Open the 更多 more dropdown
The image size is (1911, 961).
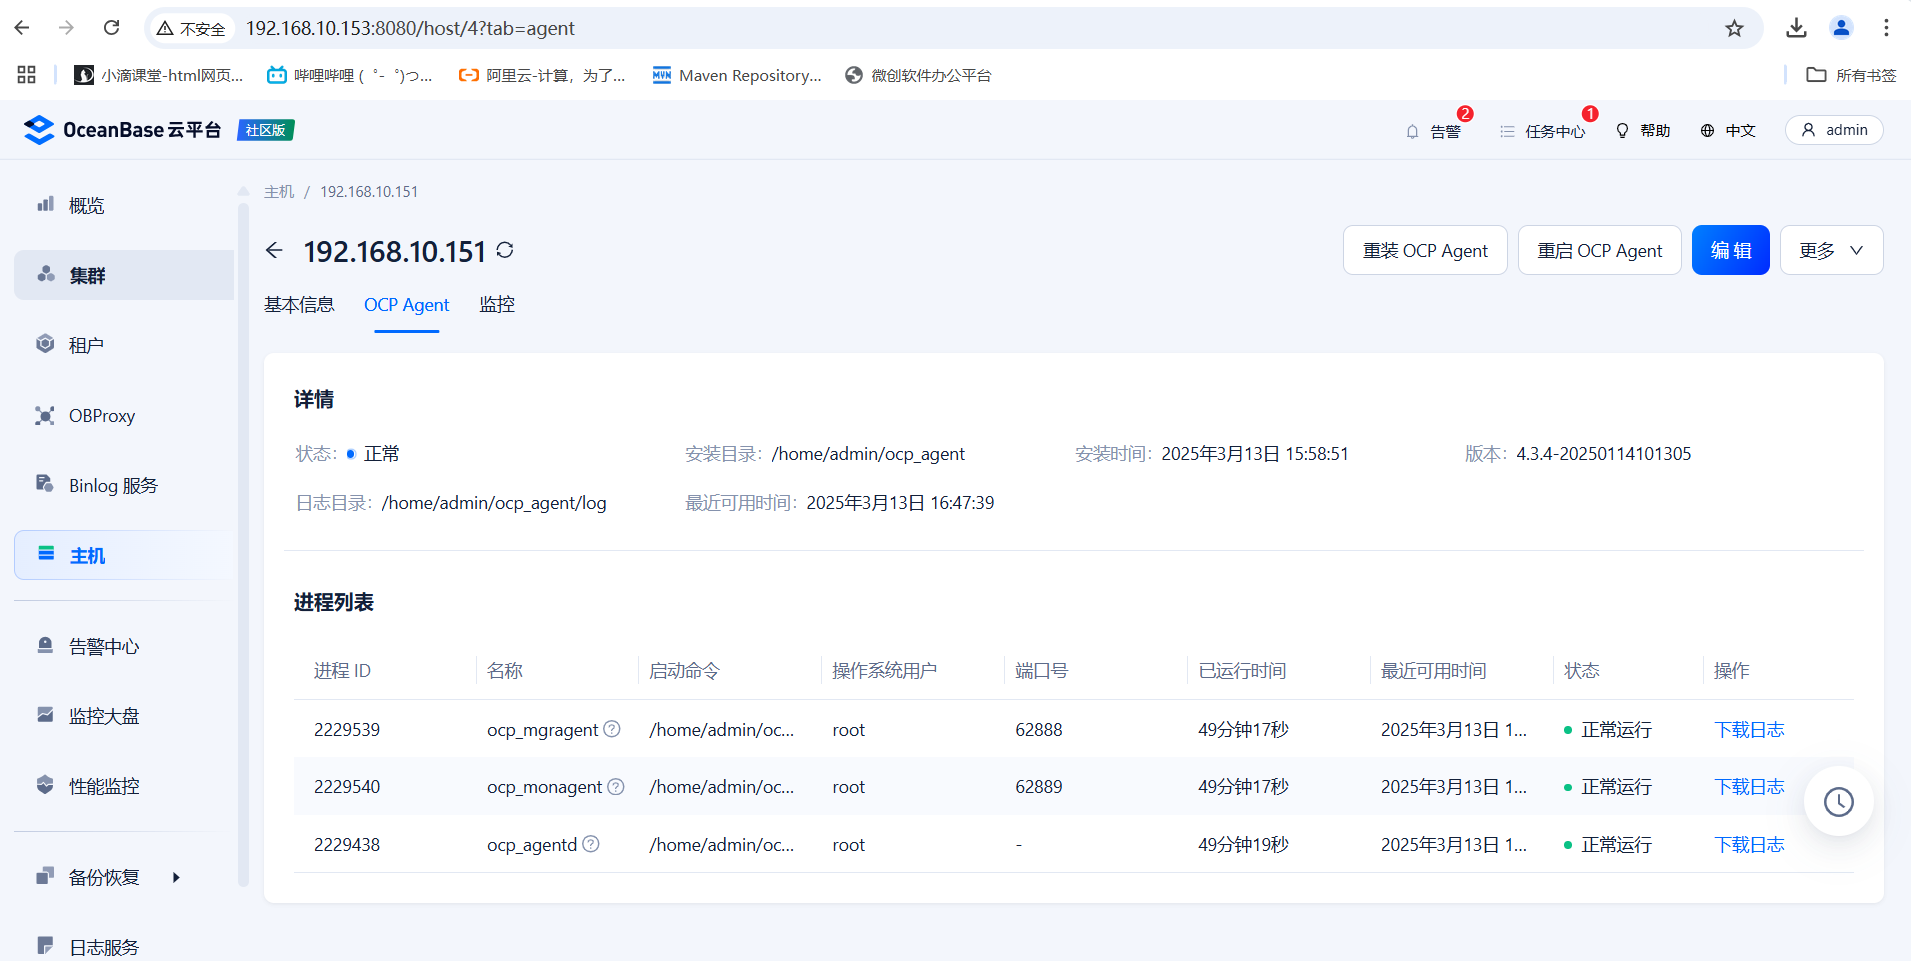(x=1831, y=250)
